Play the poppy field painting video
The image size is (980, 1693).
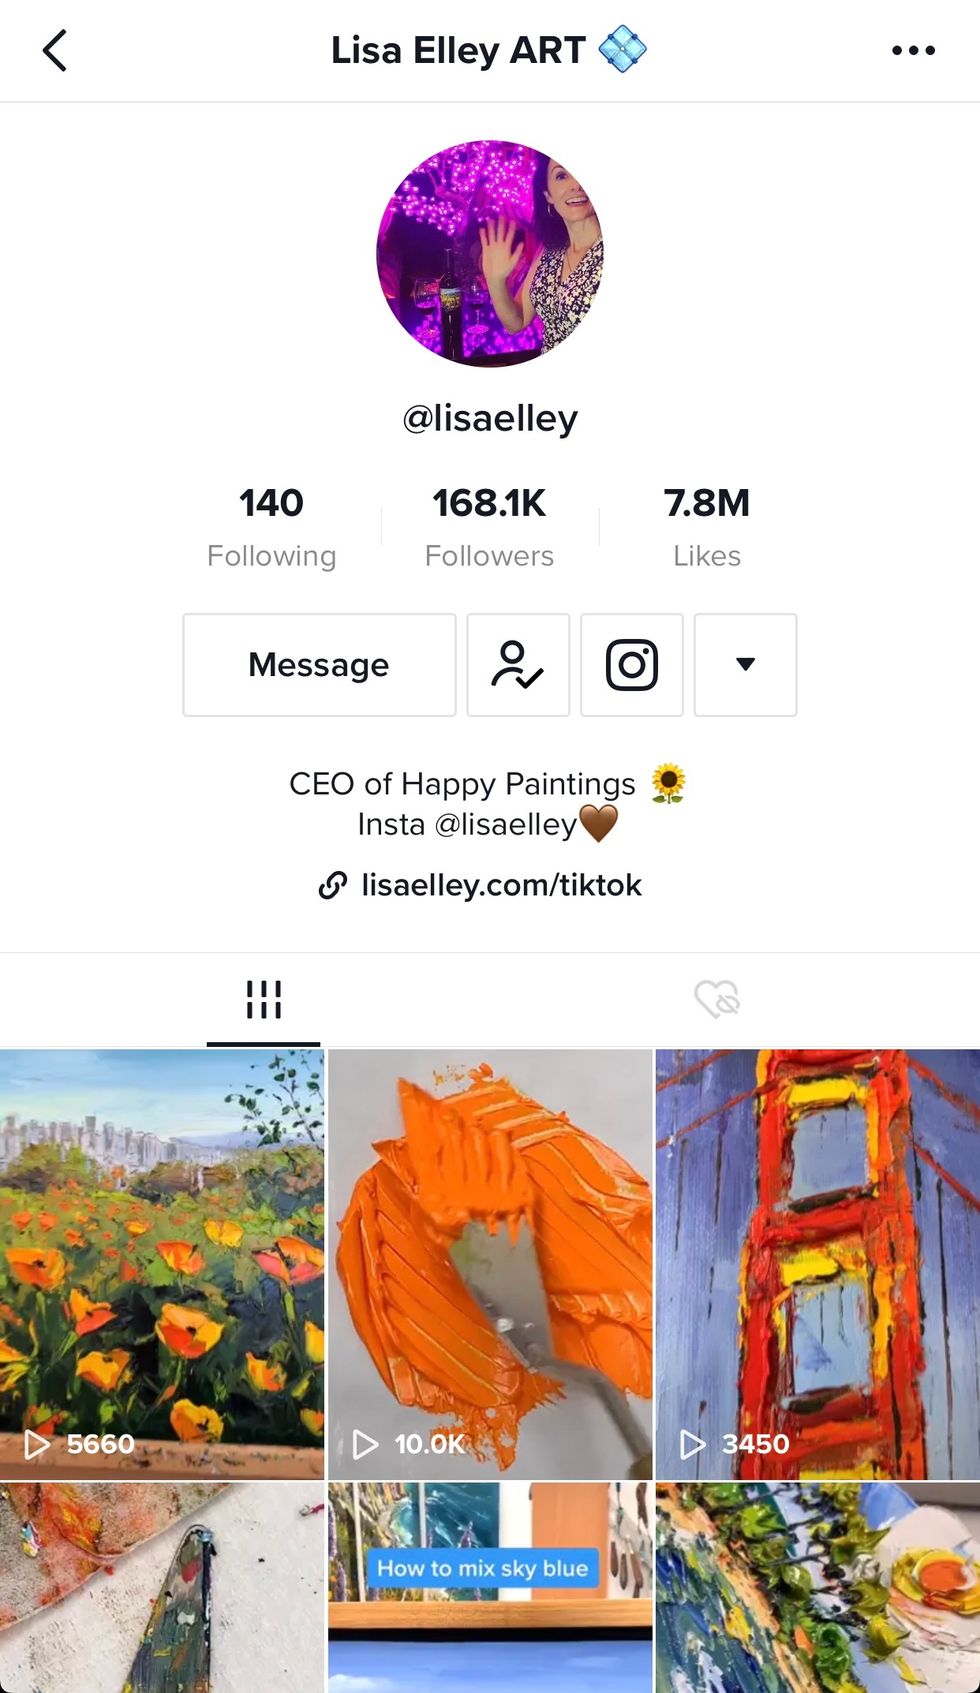[x=162, y=1264]
